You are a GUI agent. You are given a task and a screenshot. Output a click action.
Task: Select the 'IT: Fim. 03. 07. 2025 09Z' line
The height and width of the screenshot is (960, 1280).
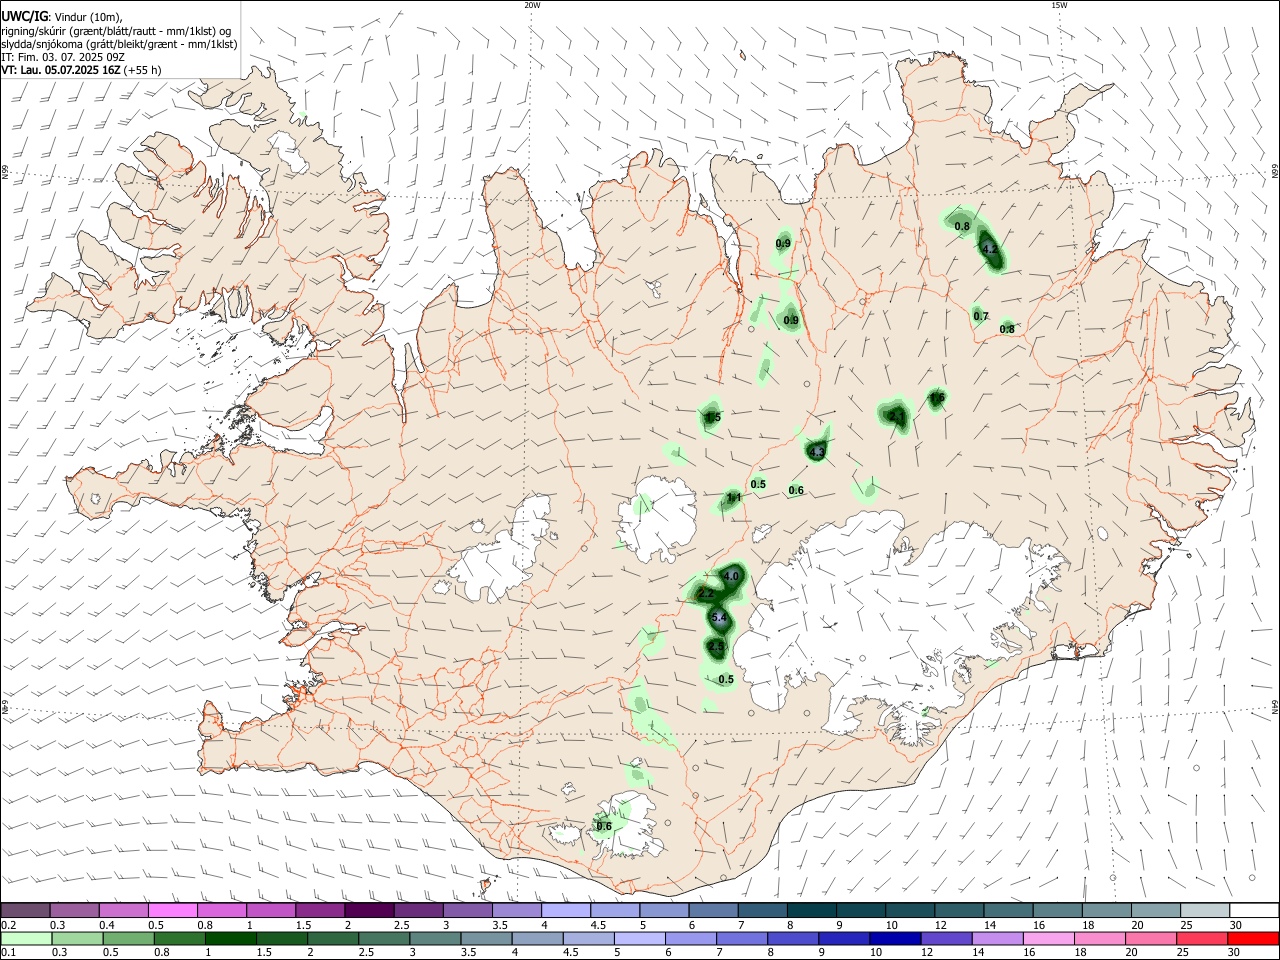tap(64, 57)
